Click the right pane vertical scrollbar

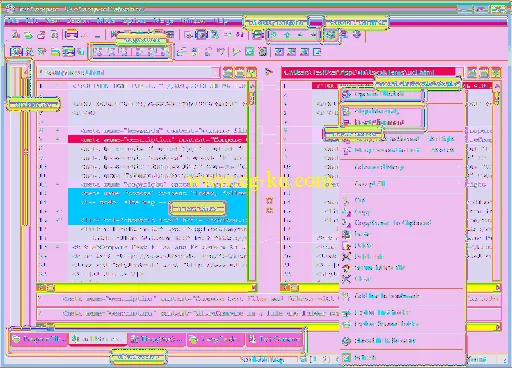point(497,182)
